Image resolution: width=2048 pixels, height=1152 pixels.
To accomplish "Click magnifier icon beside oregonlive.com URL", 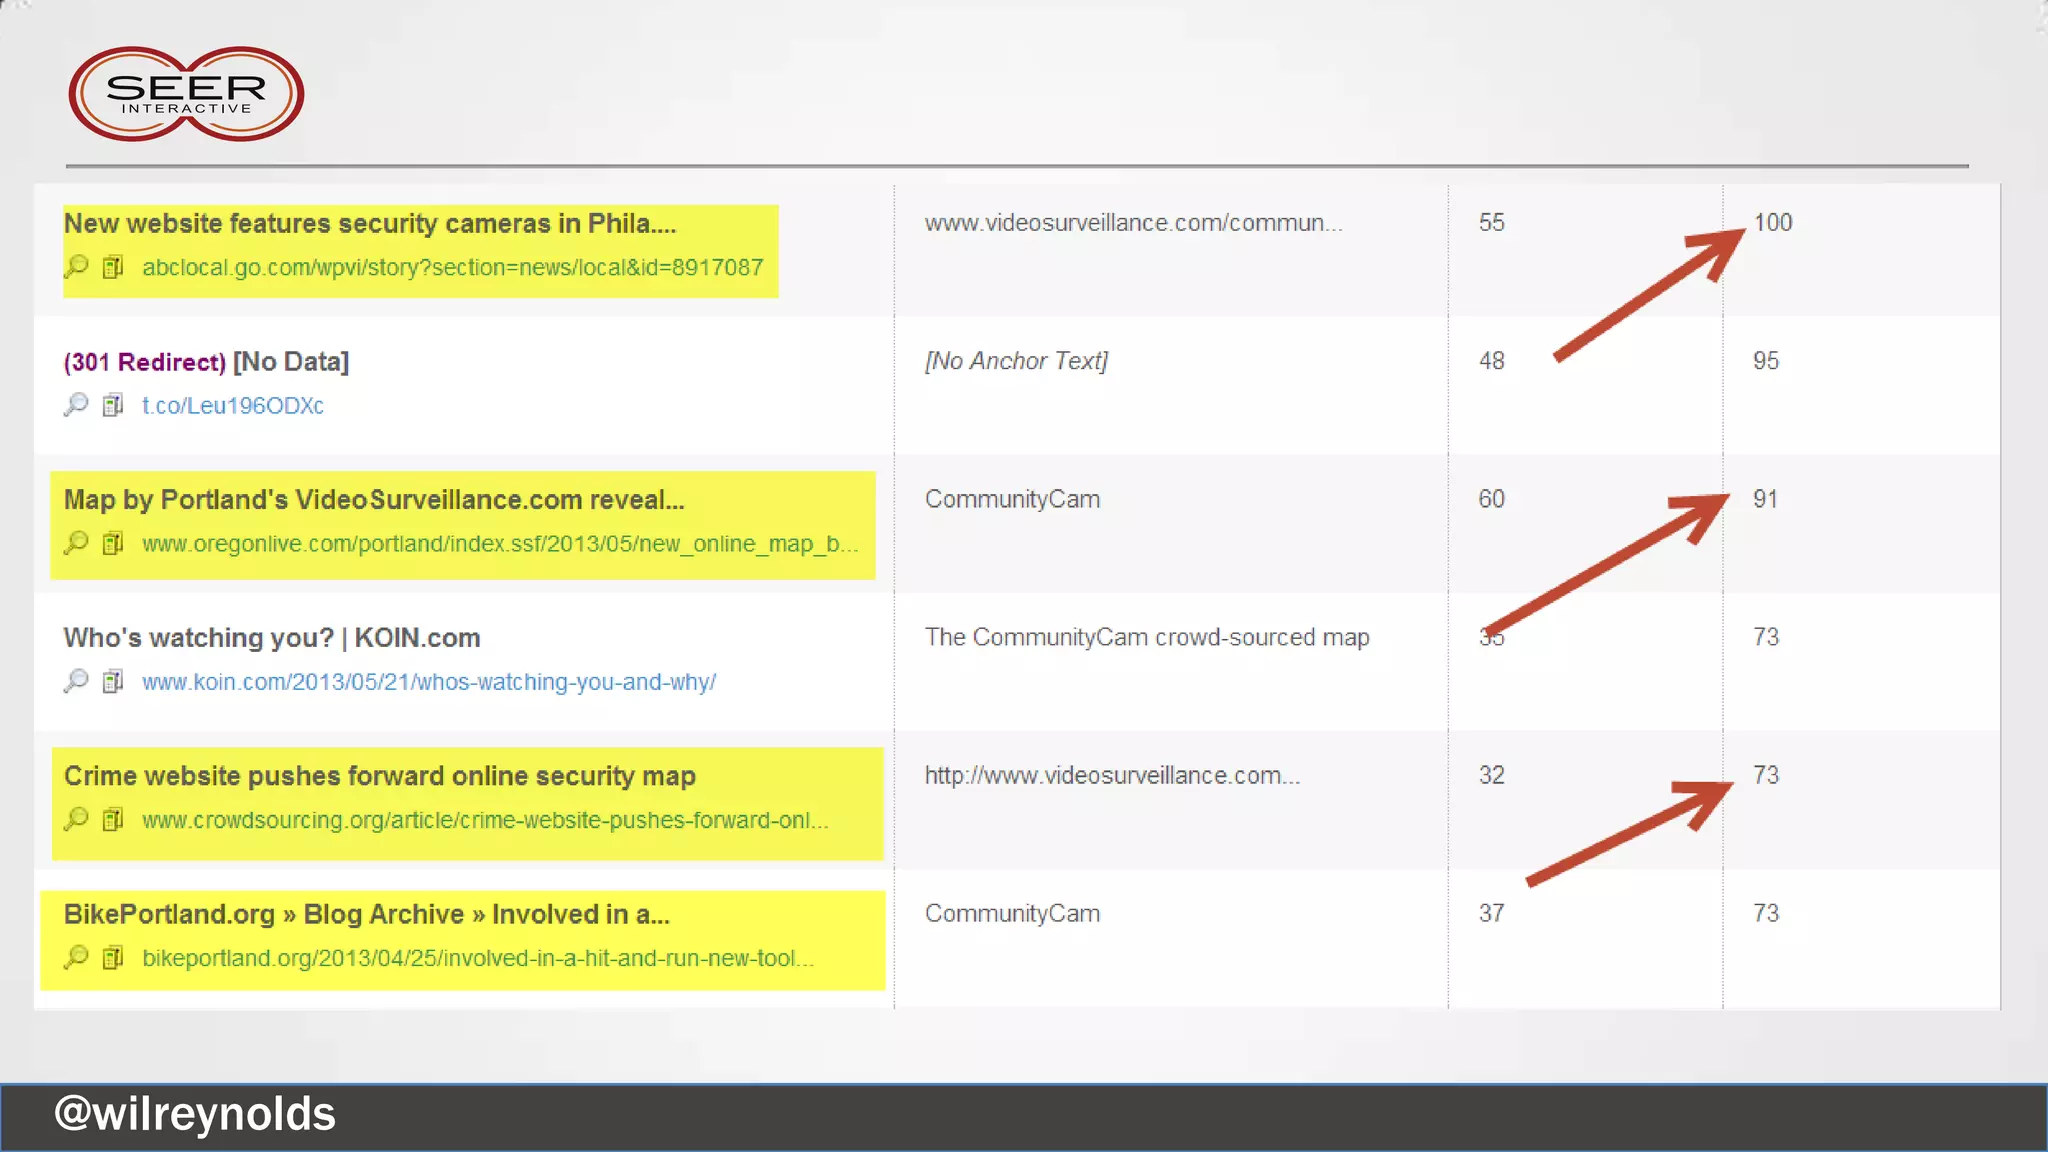I will click(x=76, y=543).
